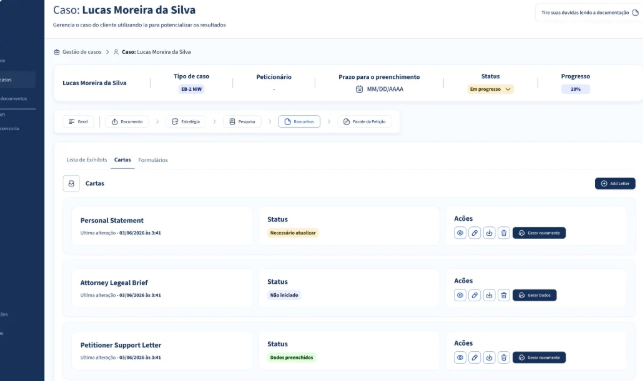Download the Attorney Legeal Brief
Viewport: 643px width, 381px height.
click(x=489, y=295)
